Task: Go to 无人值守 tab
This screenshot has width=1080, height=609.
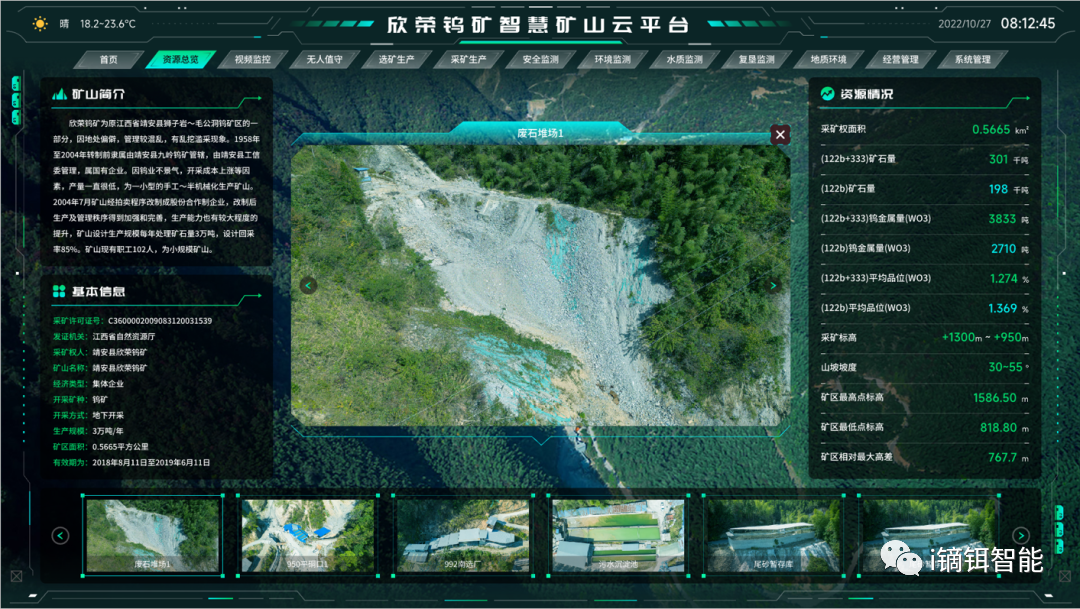Action: (x=324, y=60)
